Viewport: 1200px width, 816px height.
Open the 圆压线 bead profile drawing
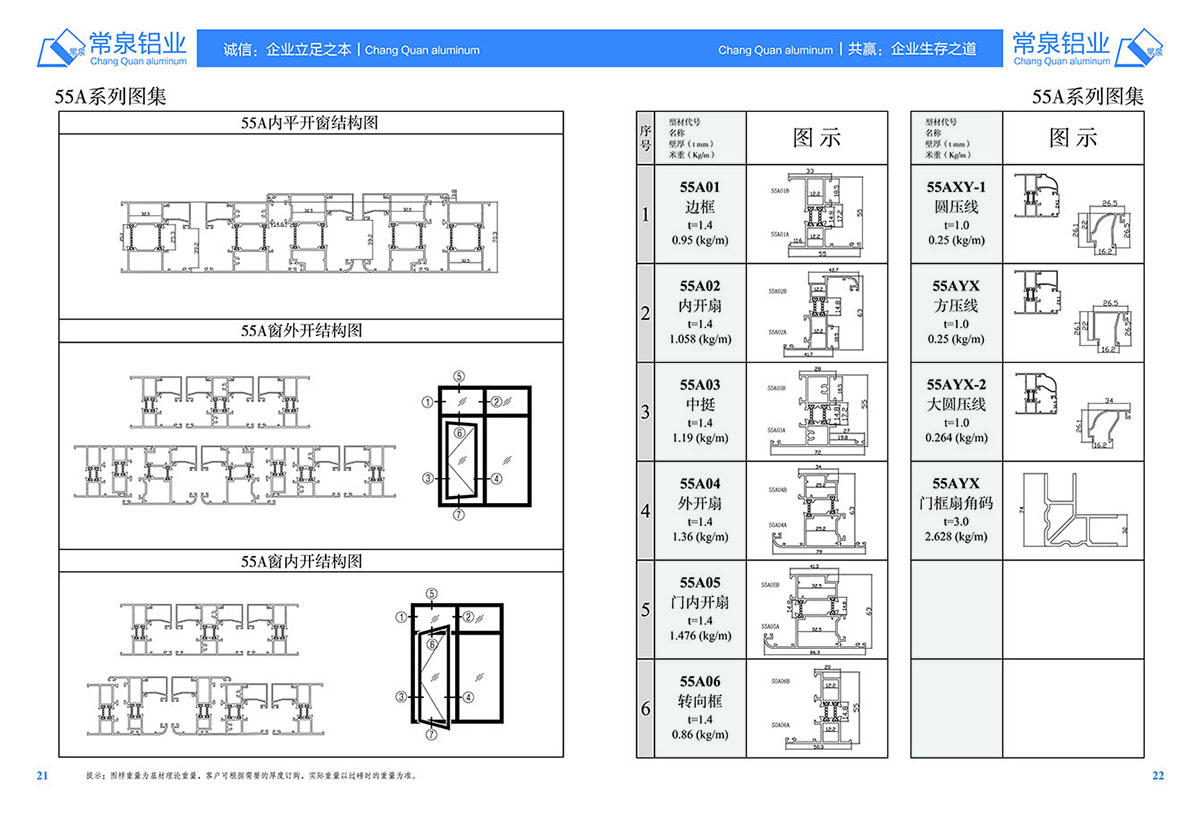tap(1073, 214)
